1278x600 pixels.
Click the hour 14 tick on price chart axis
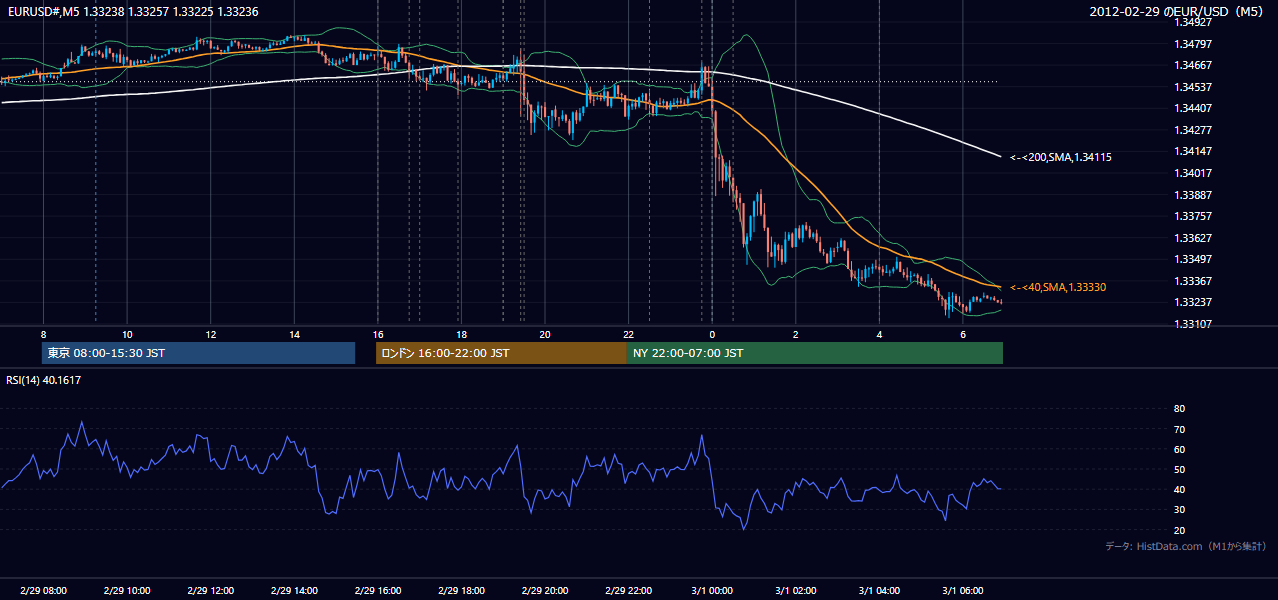point(294,333)
